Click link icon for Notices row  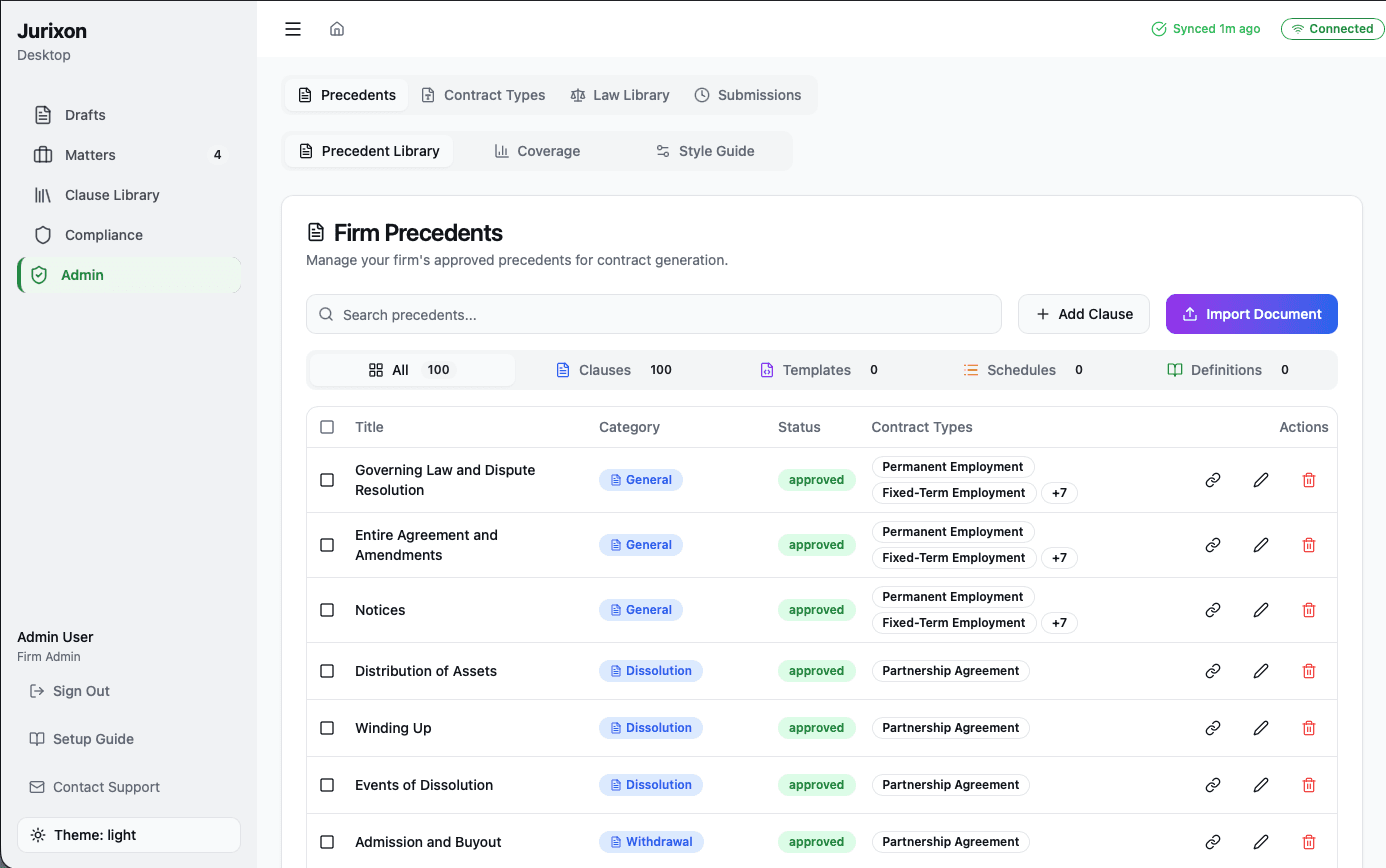point(1213,610)
